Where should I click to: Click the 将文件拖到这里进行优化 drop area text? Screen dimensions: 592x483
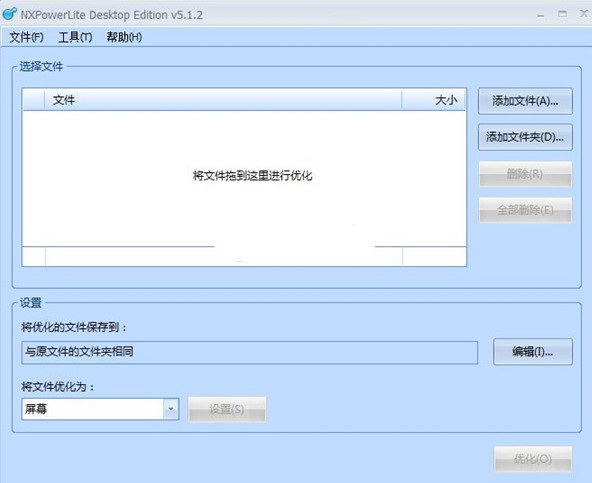pyautogui.click(x=253, y=176)
